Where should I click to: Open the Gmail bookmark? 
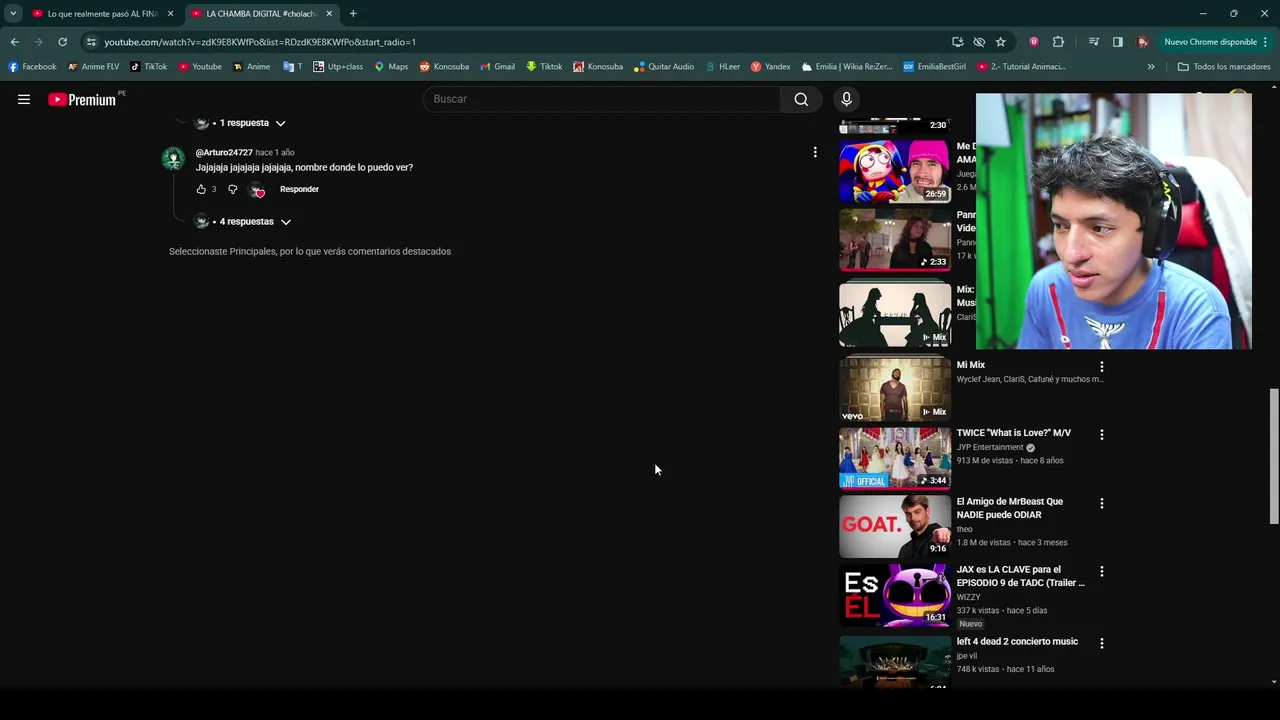pyautogui.click(x=497, y=67)
